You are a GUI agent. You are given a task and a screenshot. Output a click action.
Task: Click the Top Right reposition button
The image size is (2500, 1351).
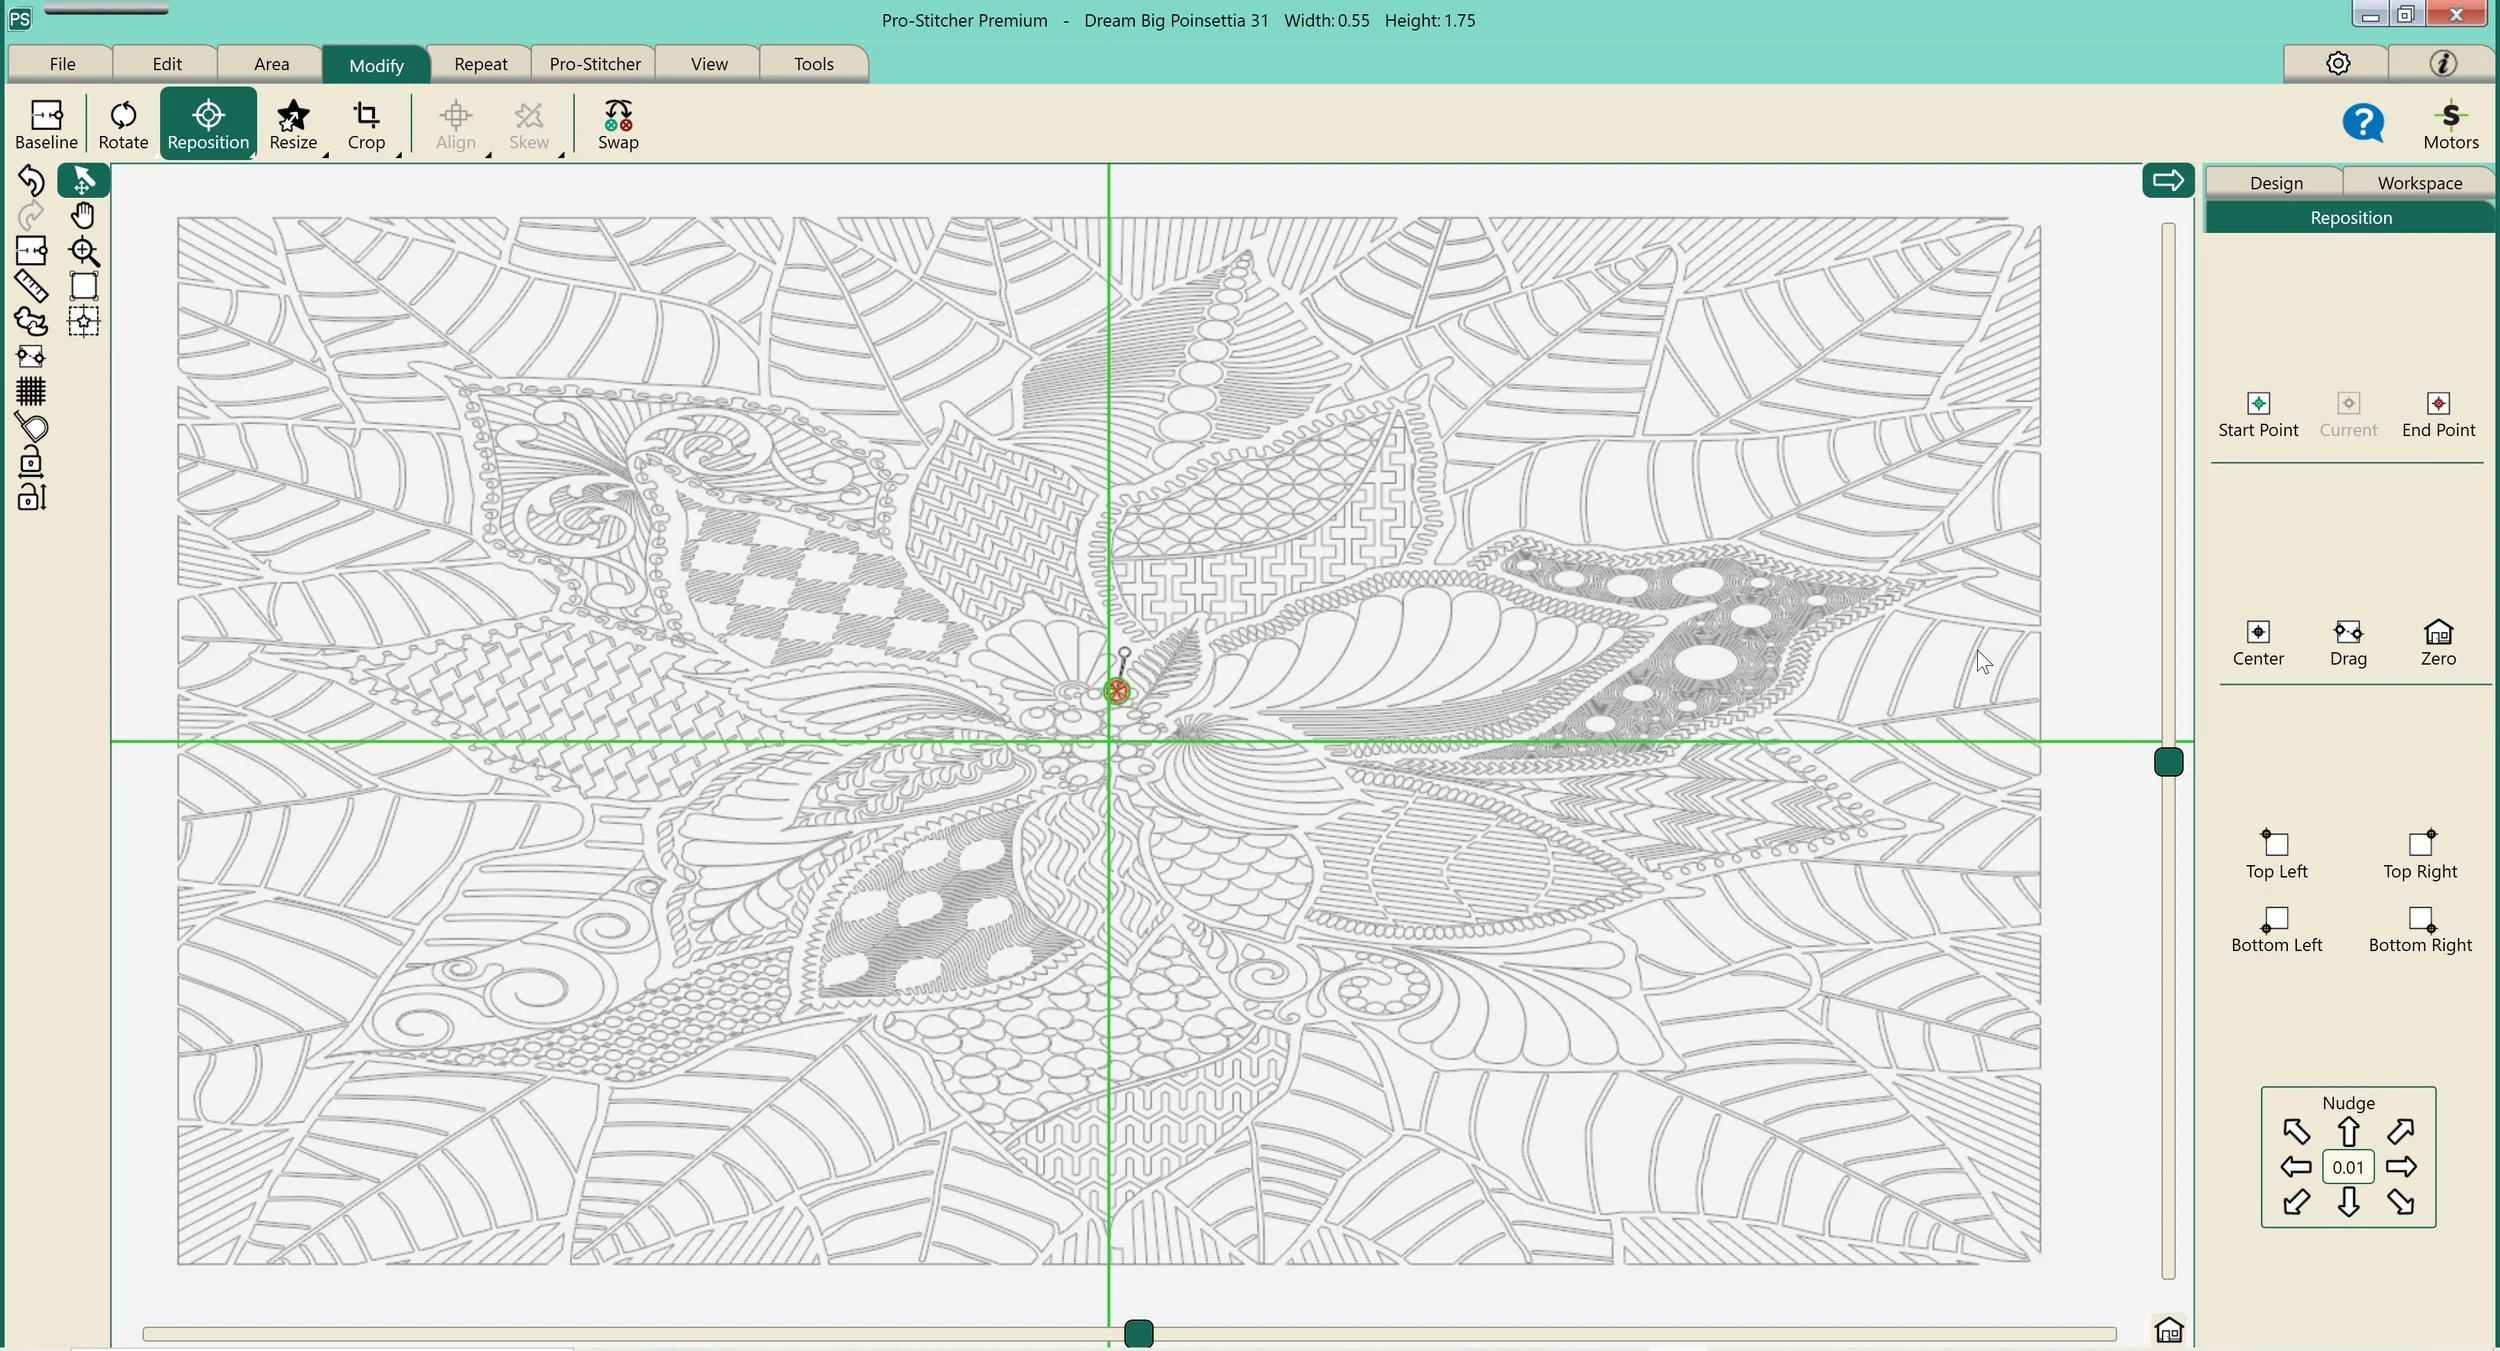[x=2419, y=854]
